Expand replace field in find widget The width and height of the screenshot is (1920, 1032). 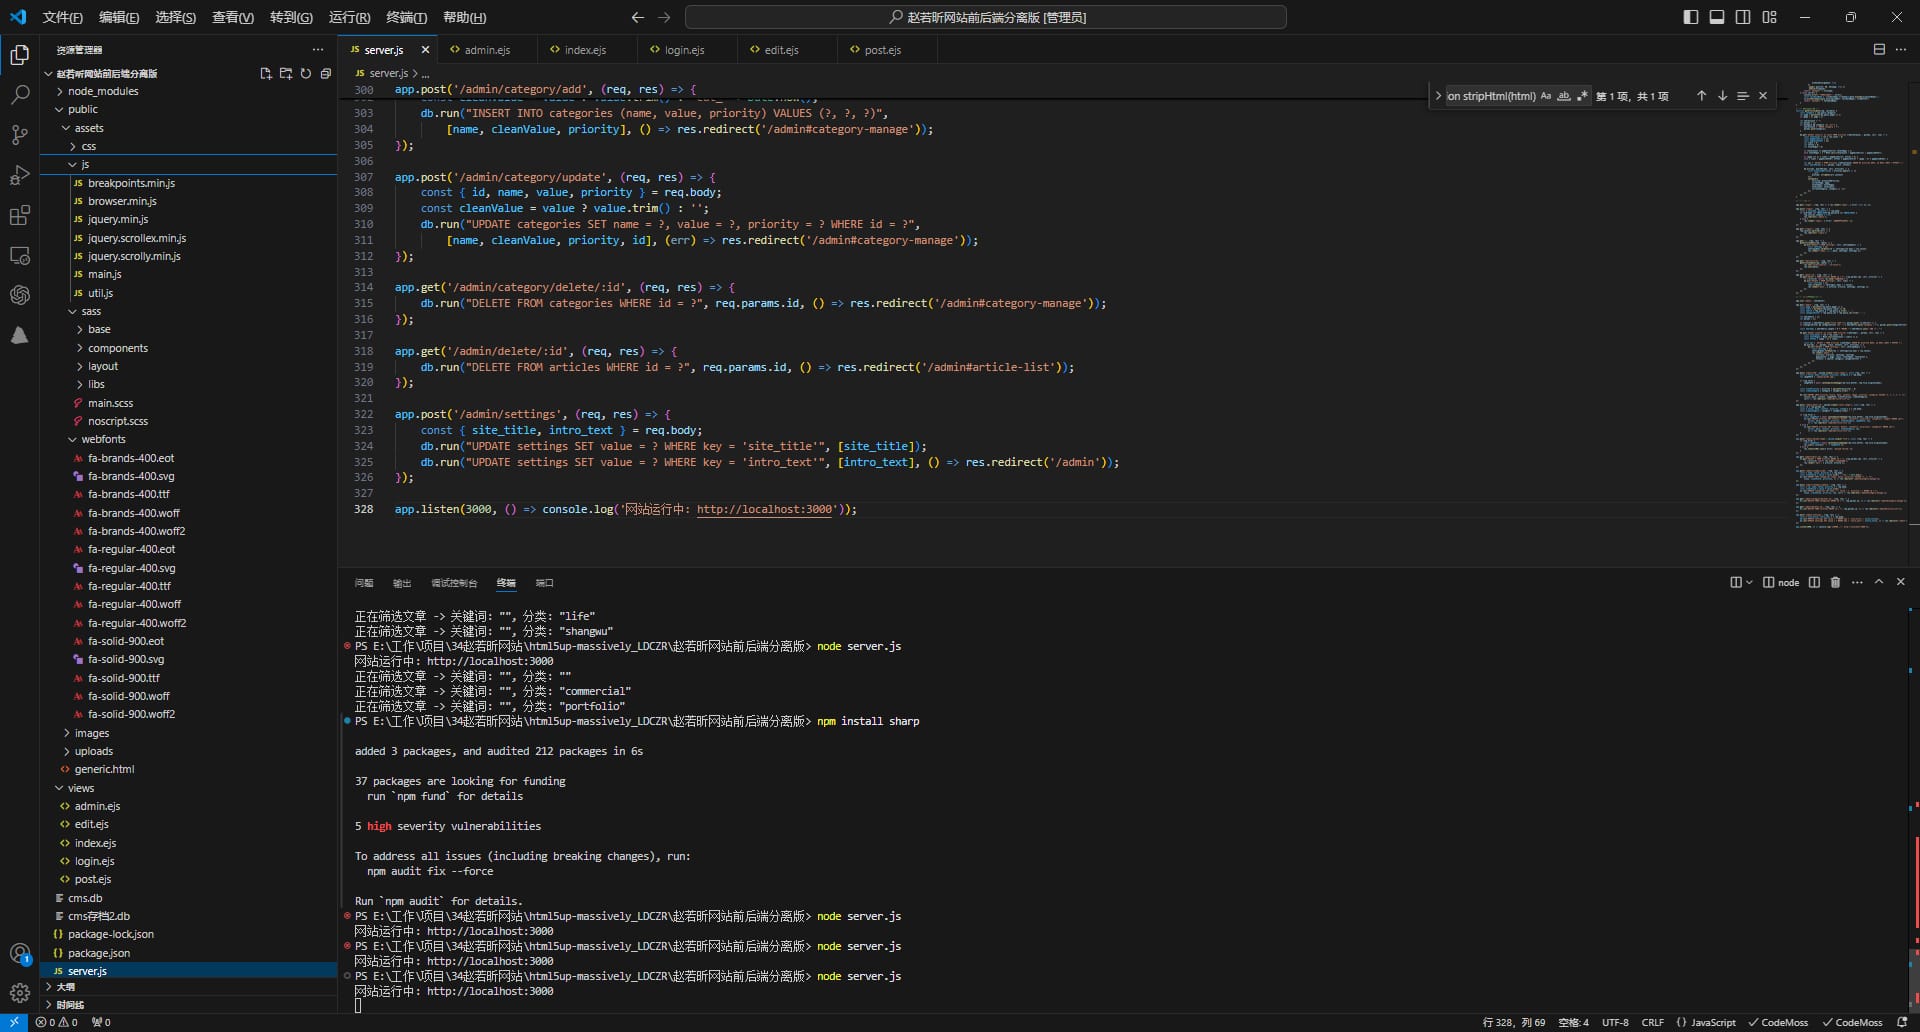1438,96
